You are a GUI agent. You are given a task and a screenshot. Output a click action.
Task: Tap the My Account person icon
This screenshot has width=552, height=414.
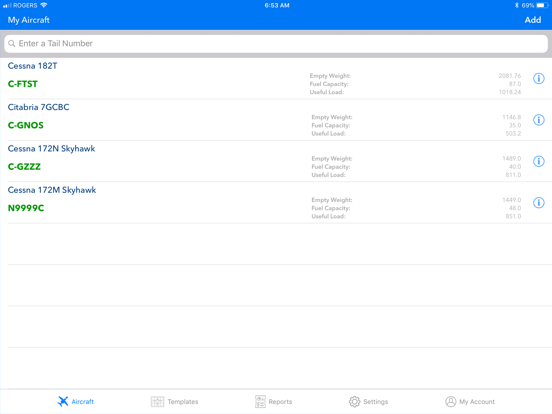pos(451,401)
